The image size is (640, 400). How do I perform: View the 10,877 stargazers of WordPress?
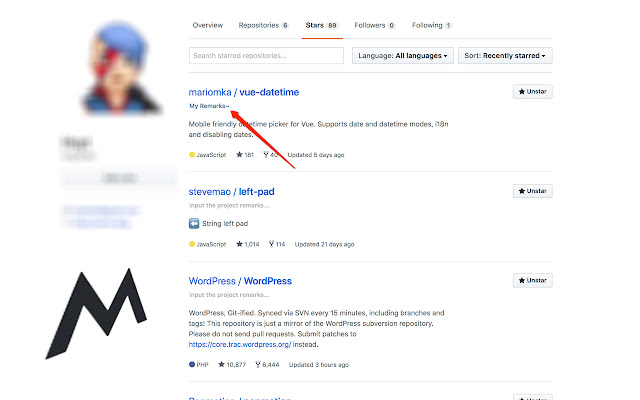click(x=232, y=364)
